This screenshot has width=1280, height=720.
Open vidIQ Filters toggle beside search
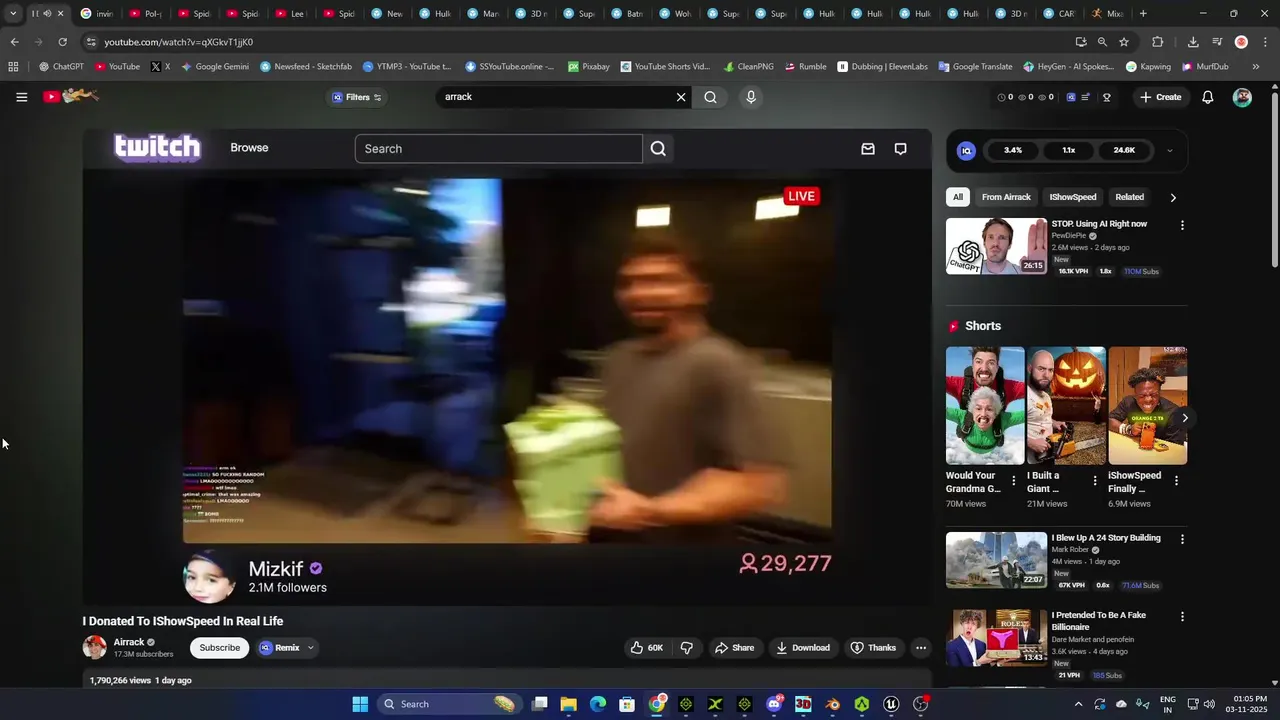[x=357, y=97]
